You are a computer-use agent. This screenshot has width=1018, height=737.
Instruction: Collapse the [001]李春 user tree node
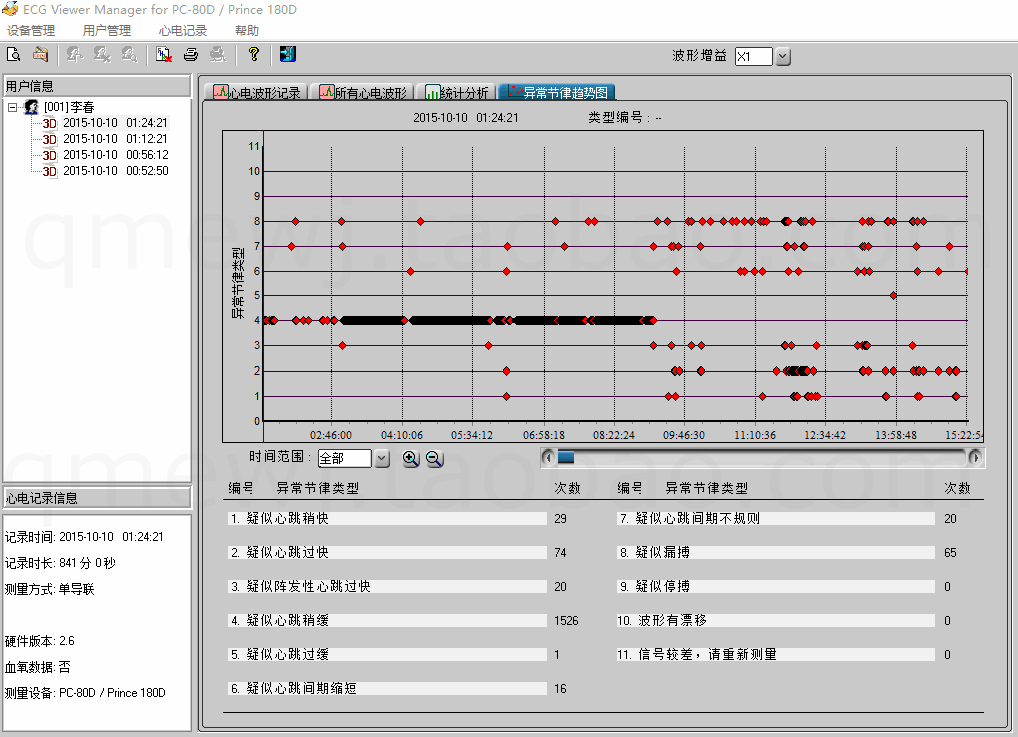tap(12, 107)
